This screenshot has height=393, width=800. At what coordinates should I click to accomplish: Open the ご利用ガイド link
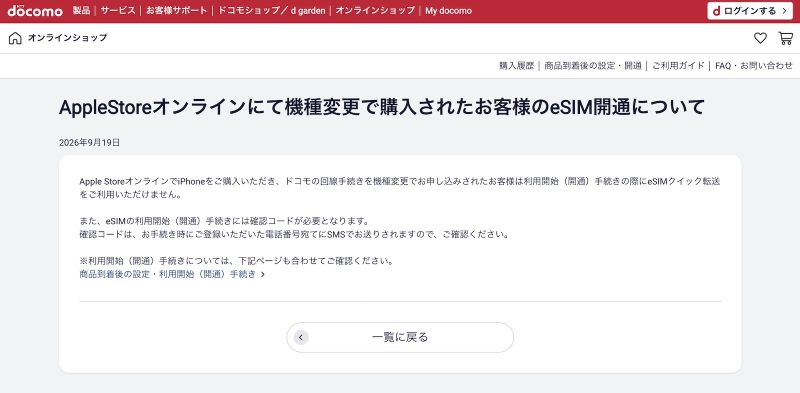tap(678, 66)
